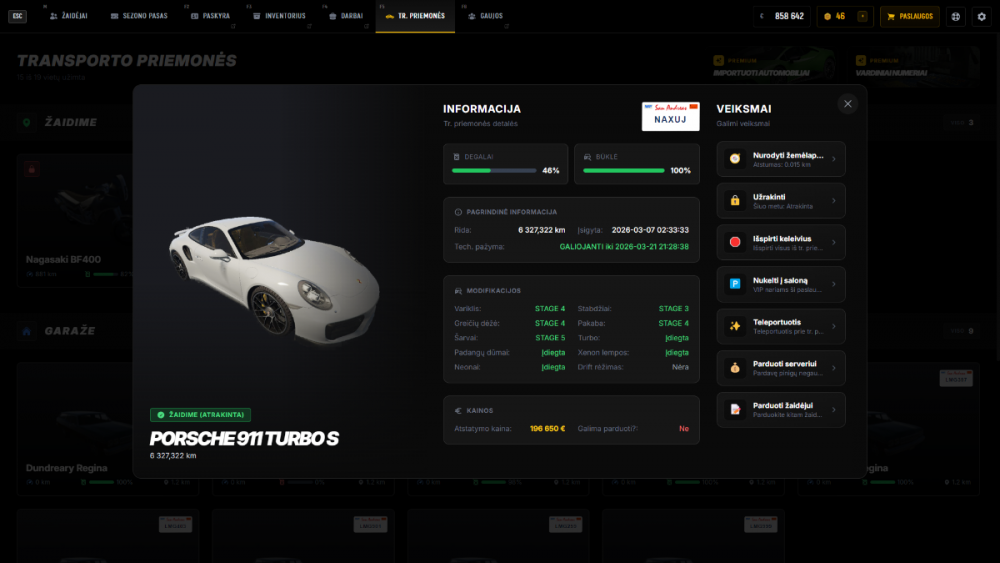Click the padlock icon for Užrakinti
Image resolution: width=1000 pixels, height=563 pixels.
[735, 200]
